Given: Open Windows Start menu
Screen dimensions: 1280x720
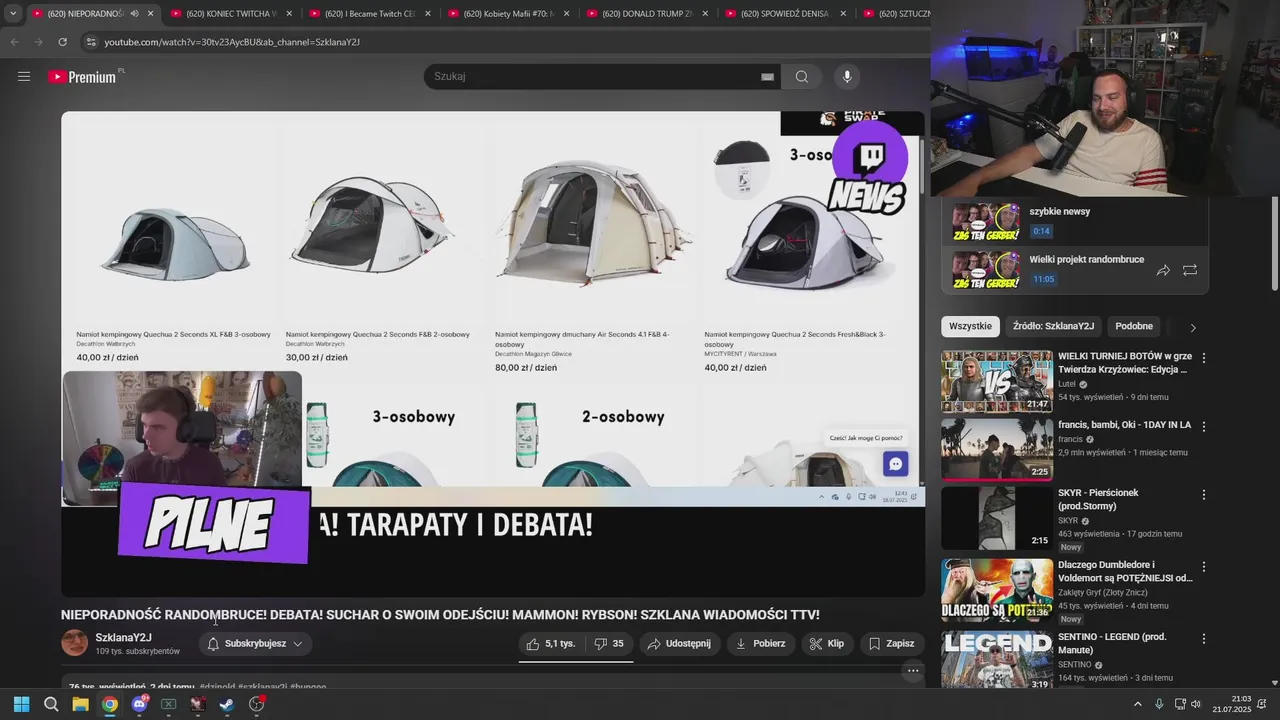Looking at the screenshot, I should (x=21, y=704).
